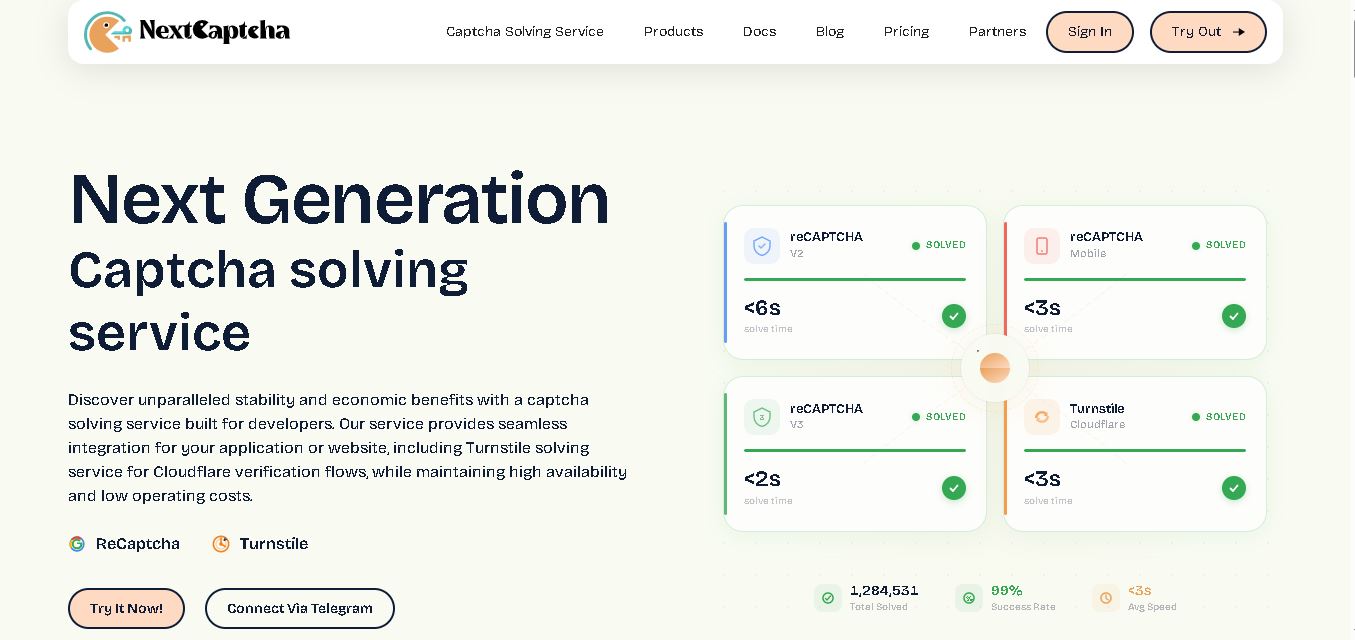The image size is (1355, 640).
Task: Click the shield icon on reCAPTCHA V2 card
Action: tap(762, 245)
